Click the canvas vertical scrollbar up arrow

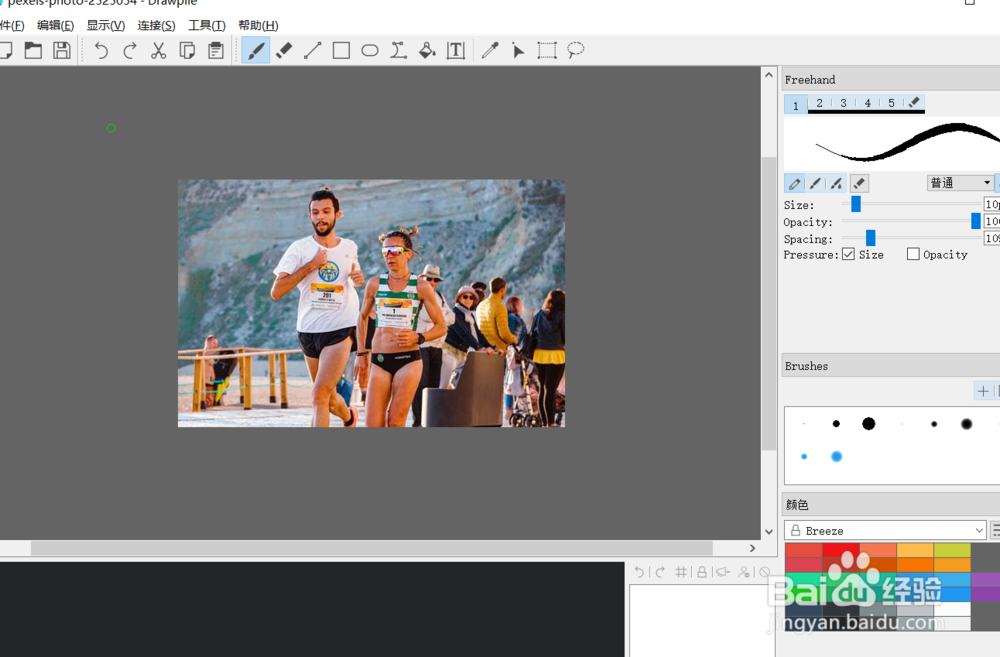coord(768,75)
